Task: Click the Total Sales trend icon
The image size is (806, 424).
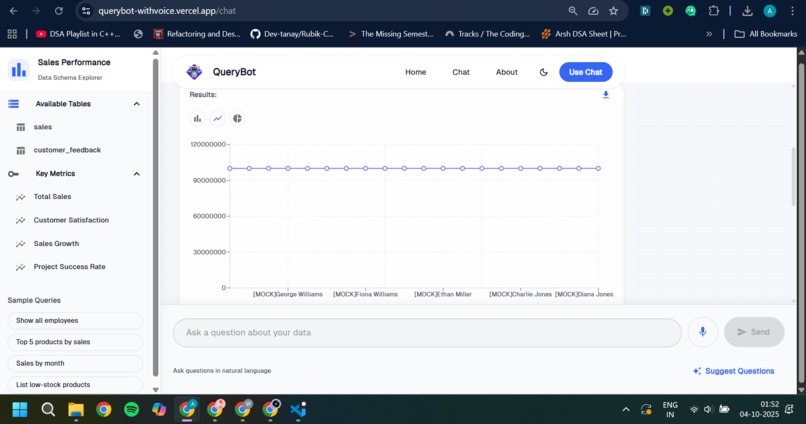Action: click(x=21, y=197)
